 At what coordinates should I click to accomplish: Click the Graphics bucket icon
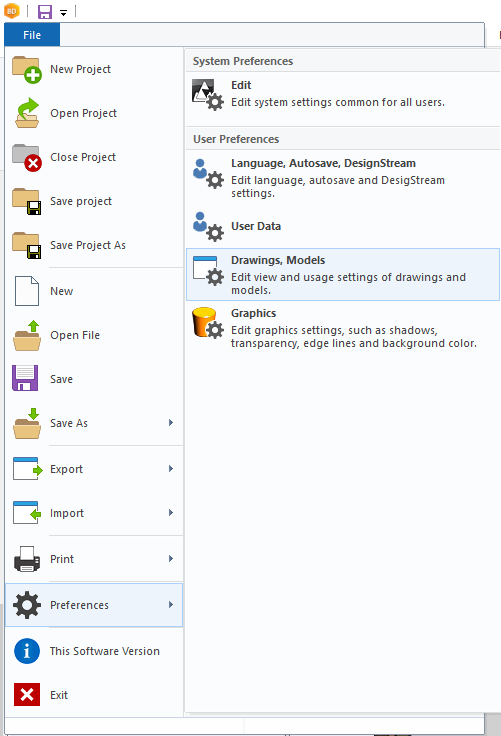tap(208, 323)
